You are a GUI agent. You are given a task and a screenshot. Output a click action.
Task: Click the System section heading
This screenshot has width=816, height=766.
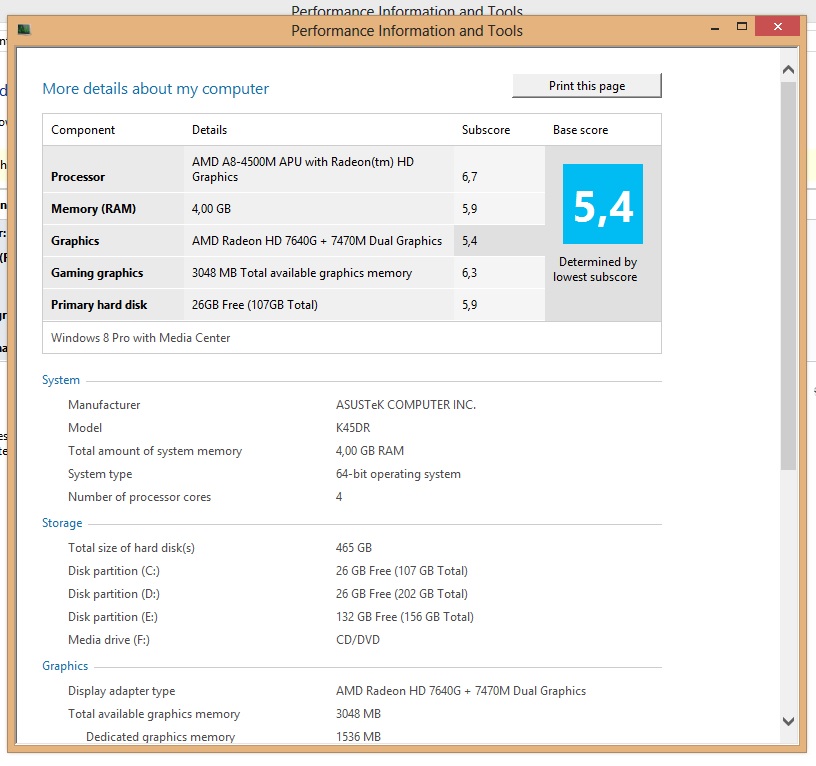[61, 380]
